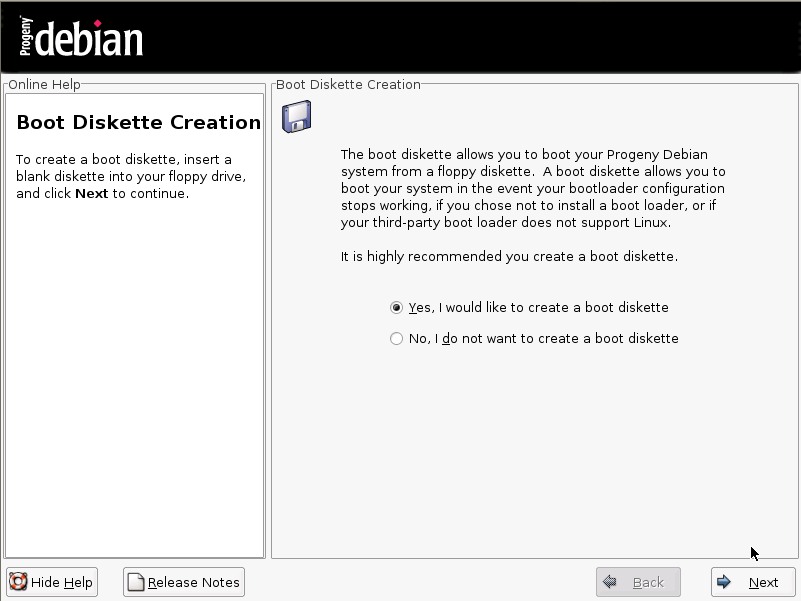Click the document icon beside Release Notes
Screen dimensions: 801x601
point(135,582)
